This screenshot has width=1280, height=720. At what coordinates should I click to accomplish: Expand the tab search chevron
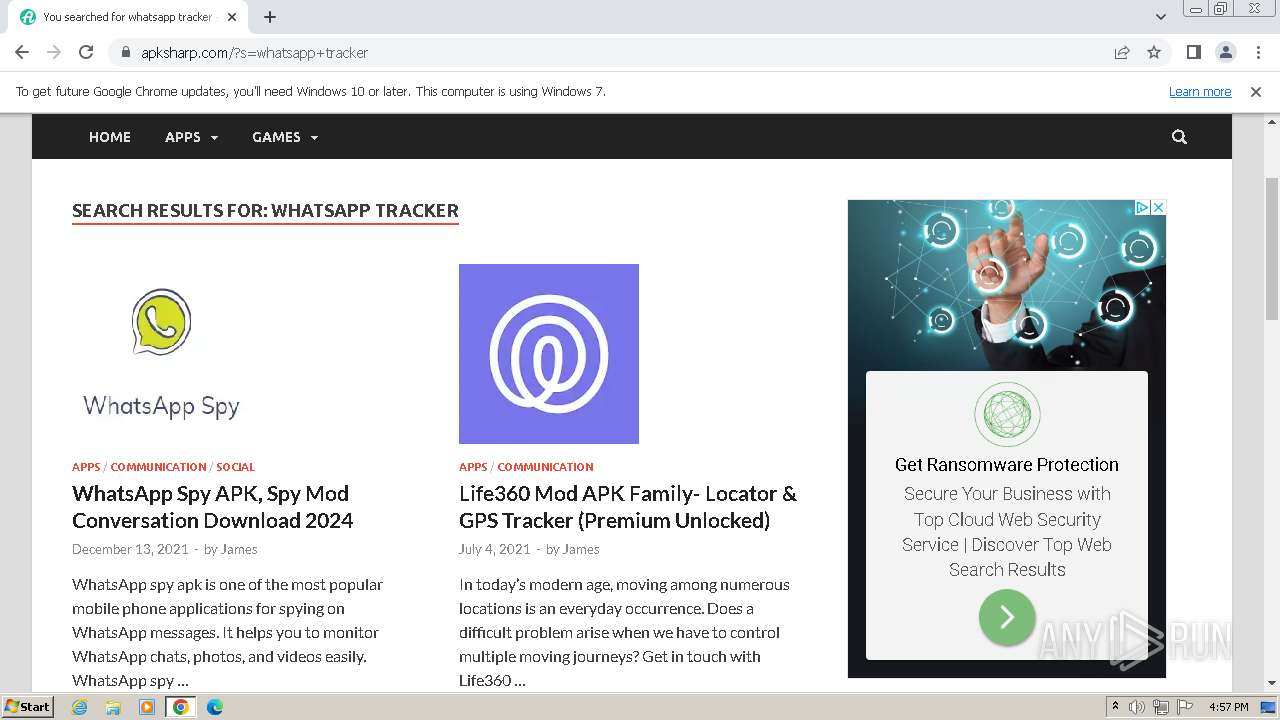1160,17
